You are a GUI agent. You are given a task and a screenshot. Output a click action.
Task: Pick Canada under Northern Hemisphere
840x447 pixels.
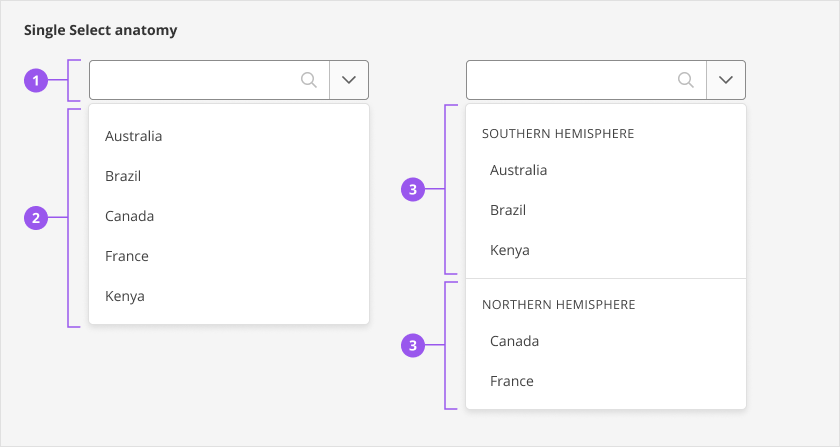(515, 341)
